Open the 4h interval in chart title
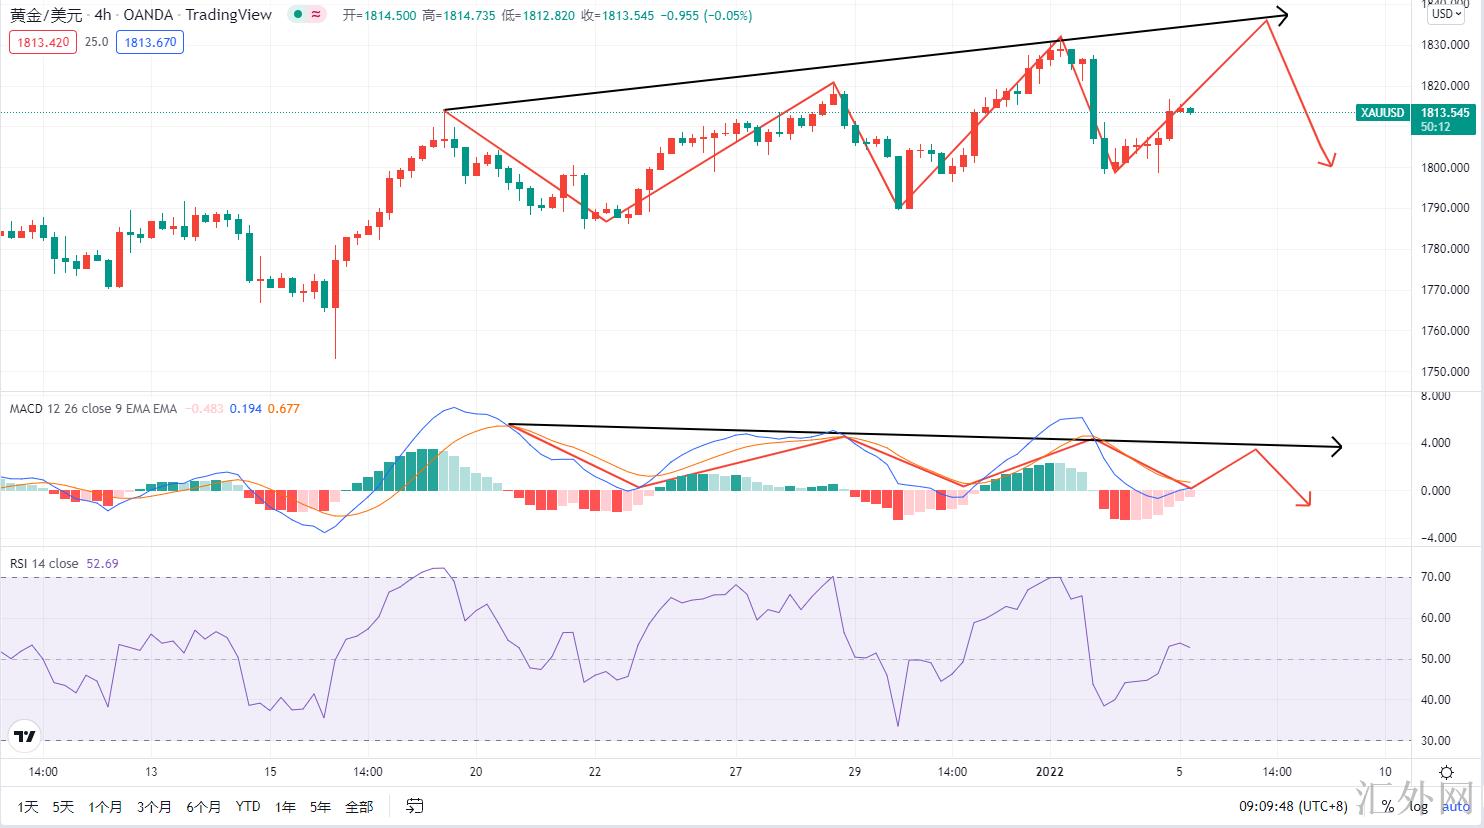The image size is (1484, 828). tap(101, 15)
